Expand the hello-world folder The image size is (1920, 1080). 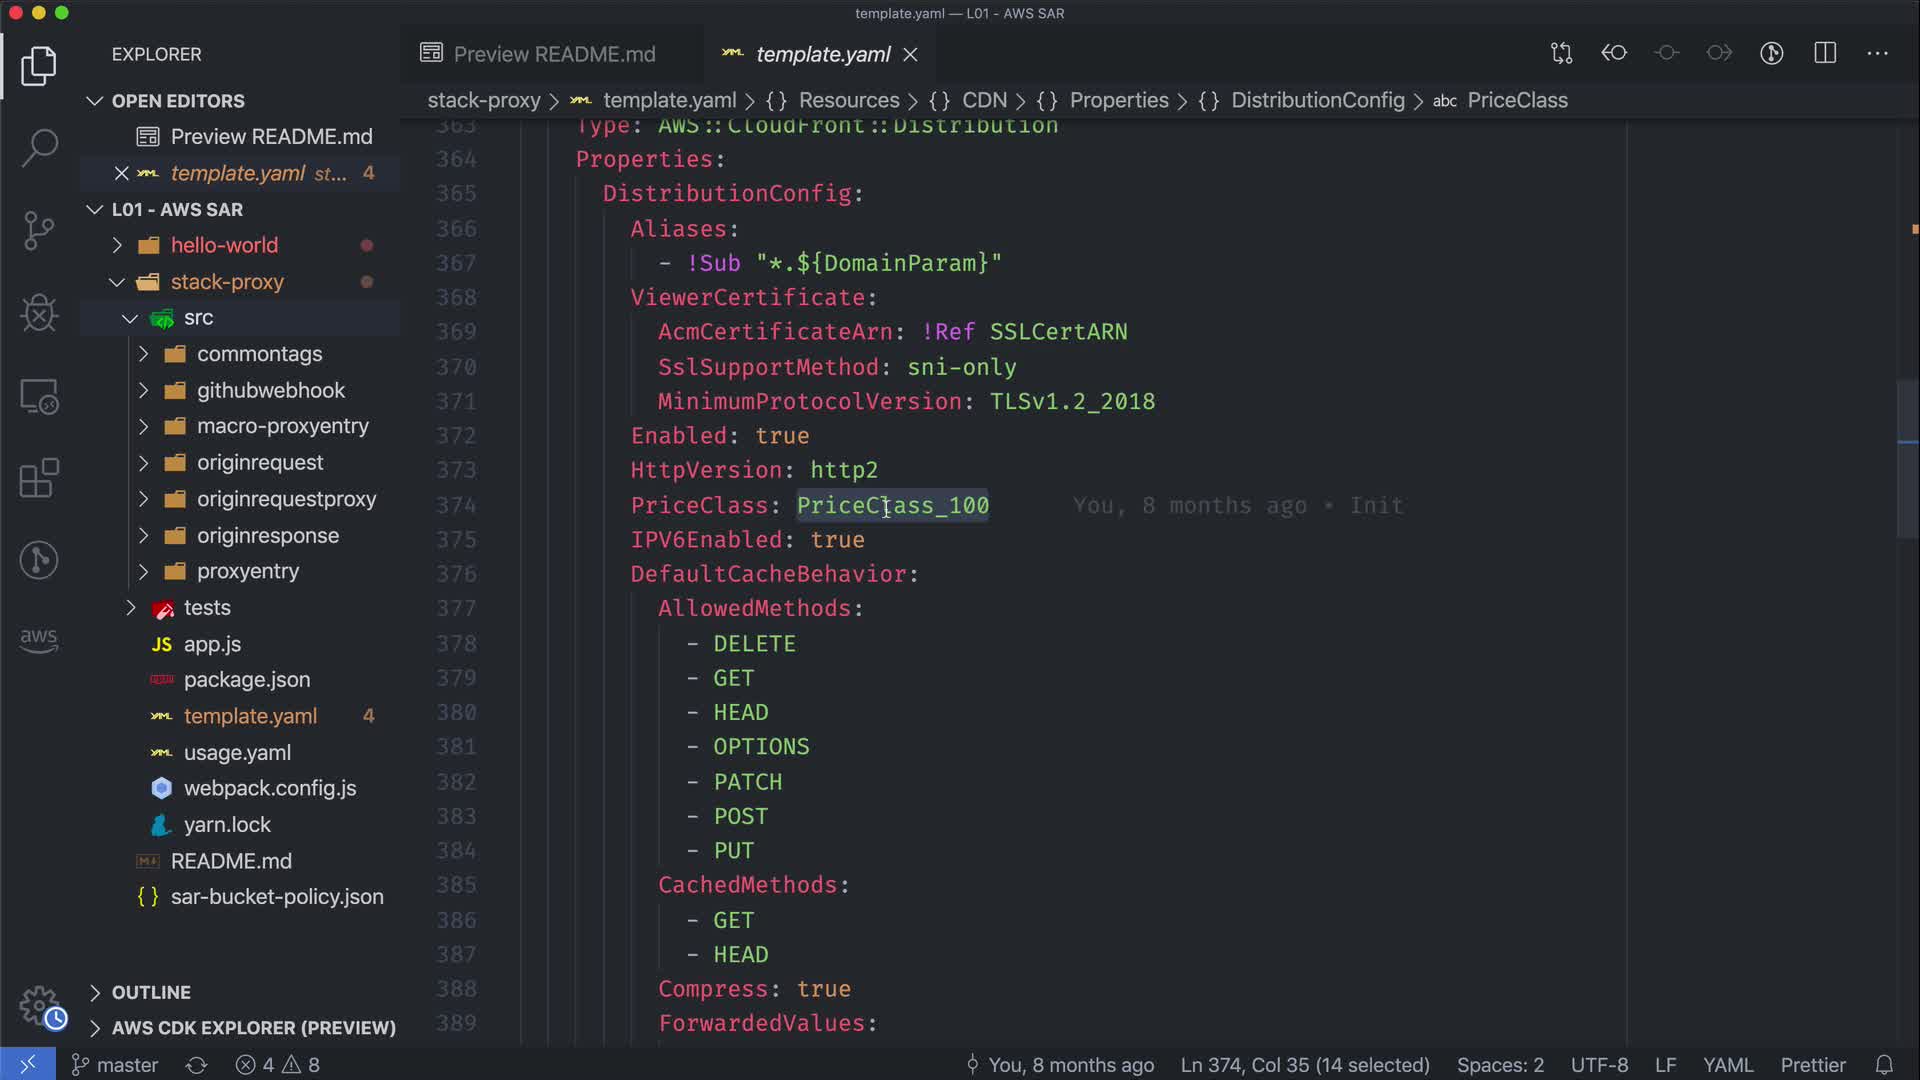point(224,245)
